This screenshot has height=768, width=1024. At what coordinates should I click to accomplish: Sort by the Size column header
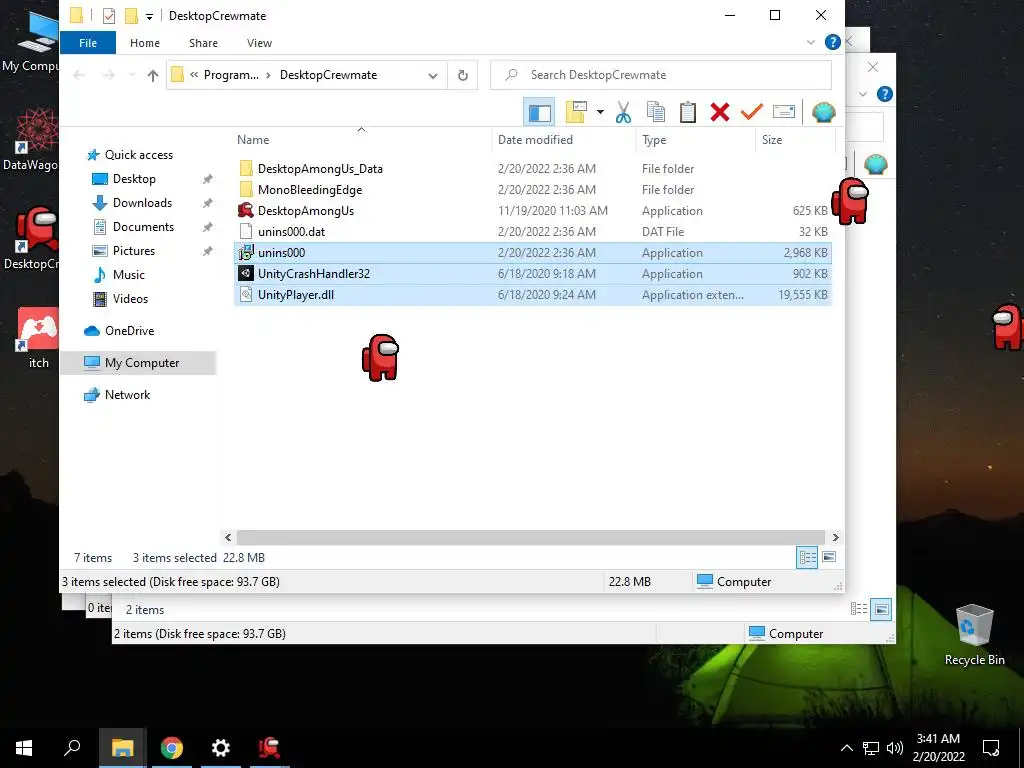795,140
